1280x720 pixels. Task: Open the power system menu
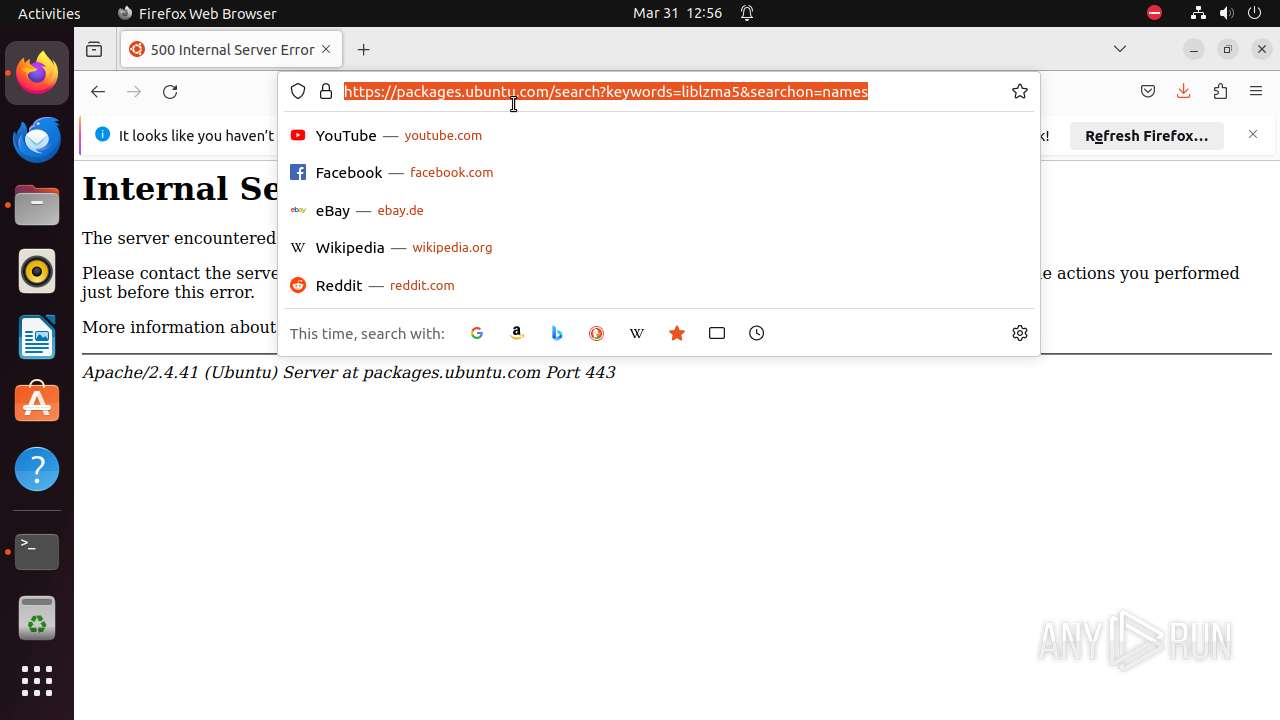(1254, 13)
